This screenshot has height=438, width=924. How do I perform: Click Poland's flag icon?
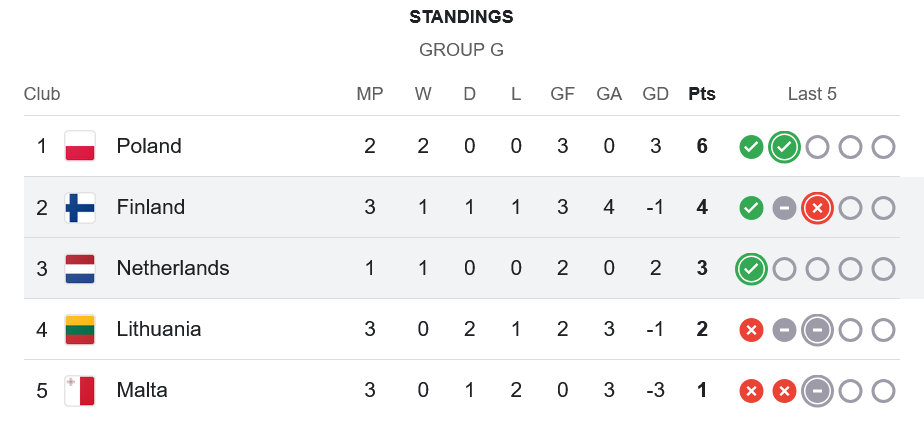[80, 146]
